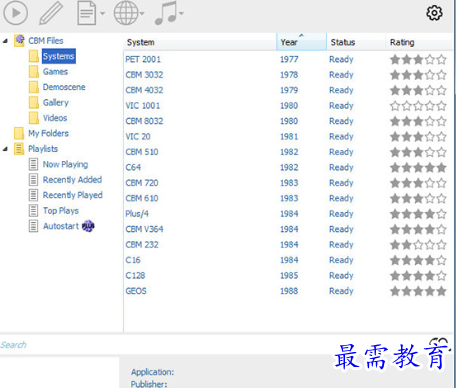
Task: Set PET 2001 rating to first star
Action: click(395, 60)
